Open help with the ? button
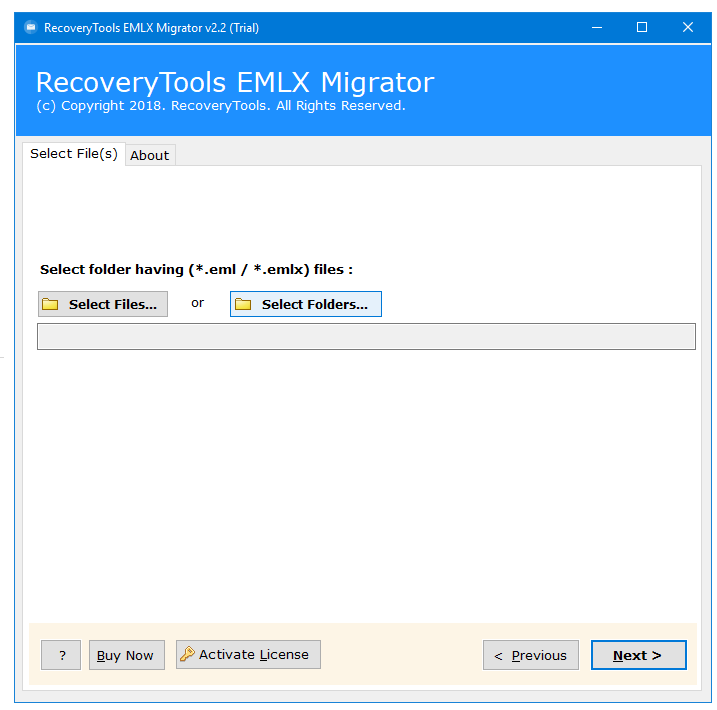The width and height of the screenshot is (717, 710). [x=61, y=655]
